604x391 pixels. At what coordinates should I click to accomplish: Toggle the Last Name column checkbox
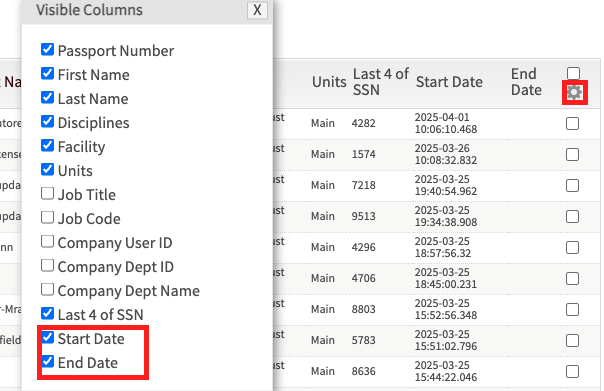(x=47, y=97)
